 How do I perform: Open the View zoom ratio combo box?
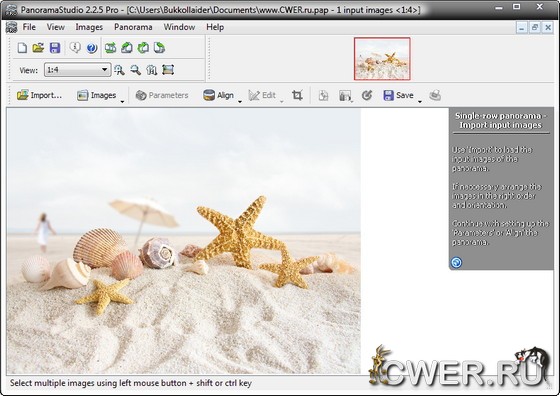[77, 70]
